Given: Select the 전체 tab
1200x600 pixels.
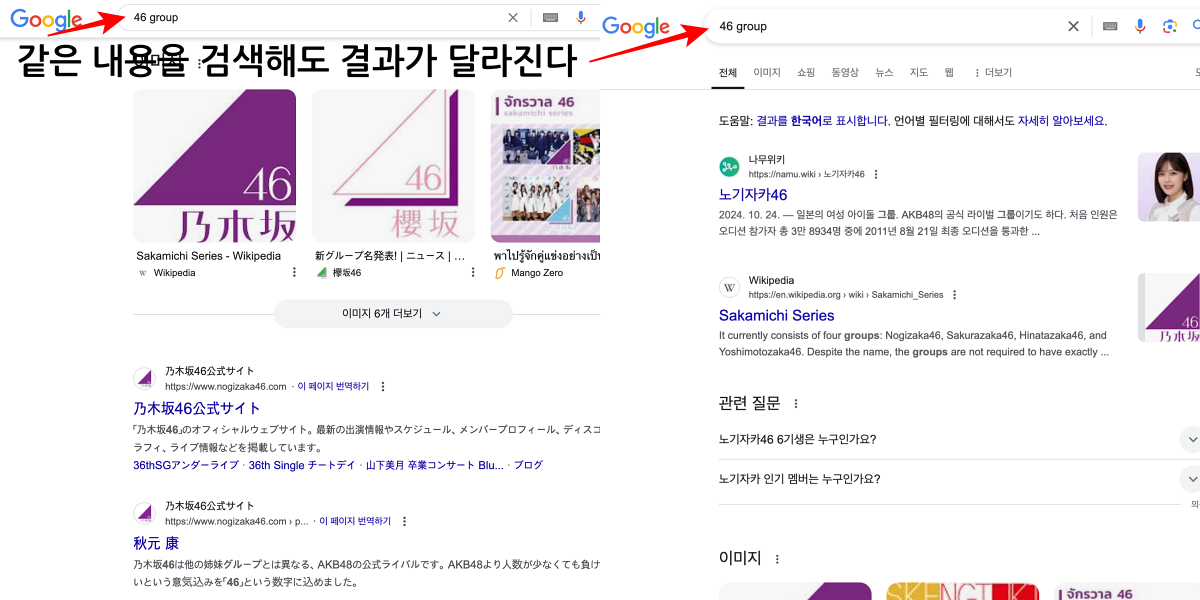Looking at the screenshot, I should (728, 72).
